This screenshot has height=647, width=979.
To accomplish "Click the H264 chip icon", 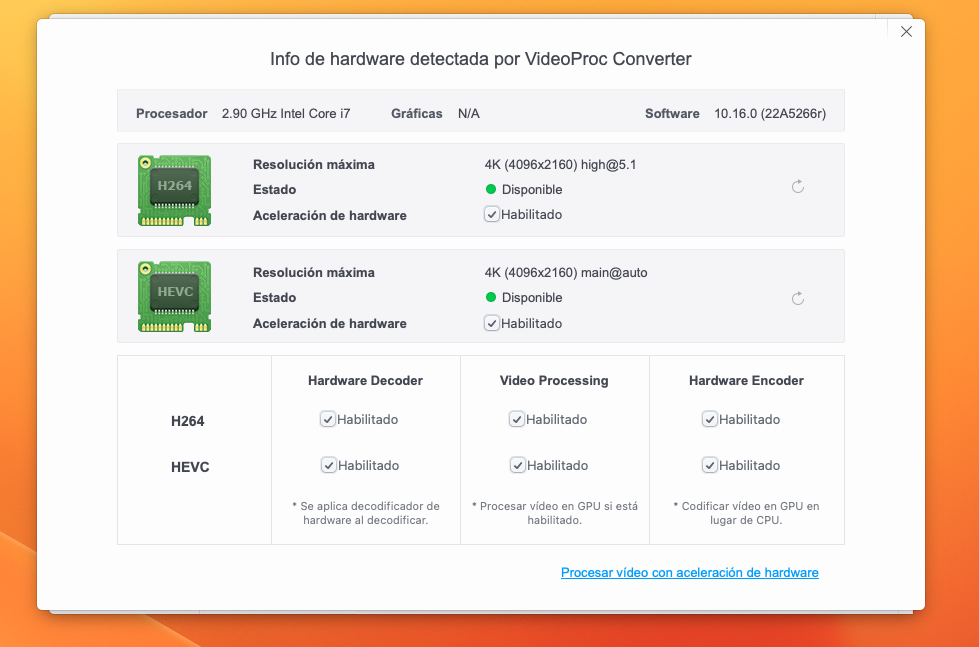I will (174, 190).
